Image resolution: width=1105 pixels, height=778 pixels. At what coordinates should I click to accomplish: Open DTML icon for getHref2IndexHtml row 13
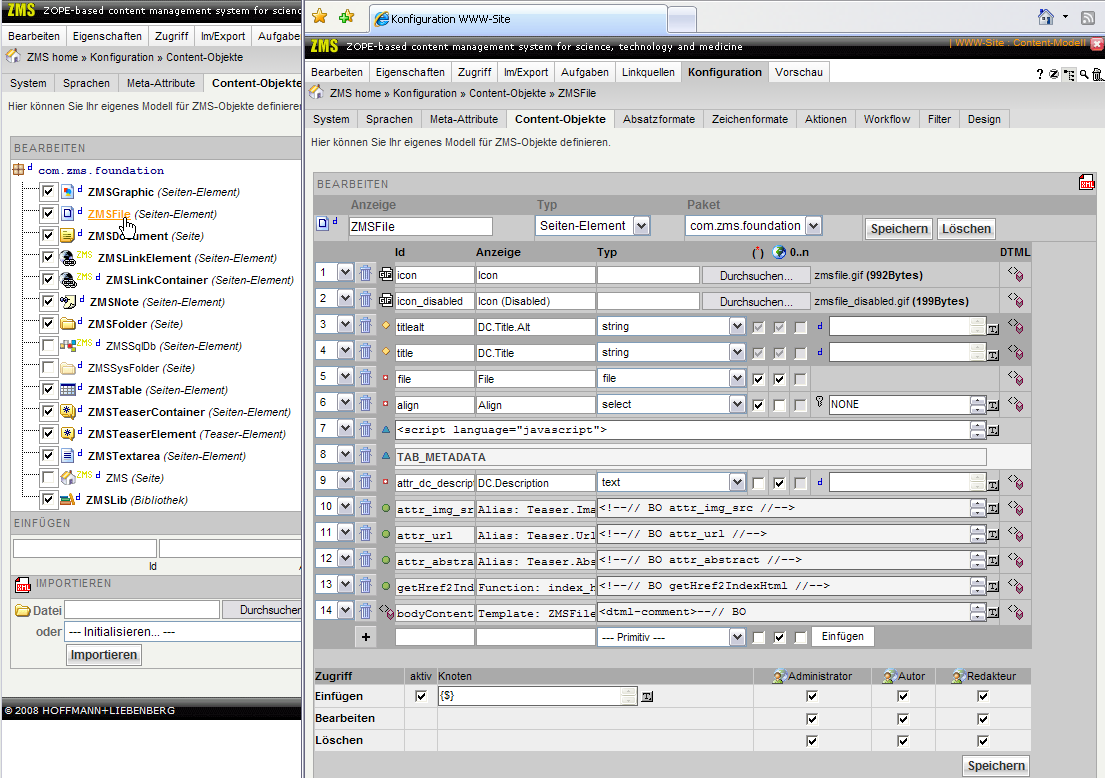(x=1016, y=585)
